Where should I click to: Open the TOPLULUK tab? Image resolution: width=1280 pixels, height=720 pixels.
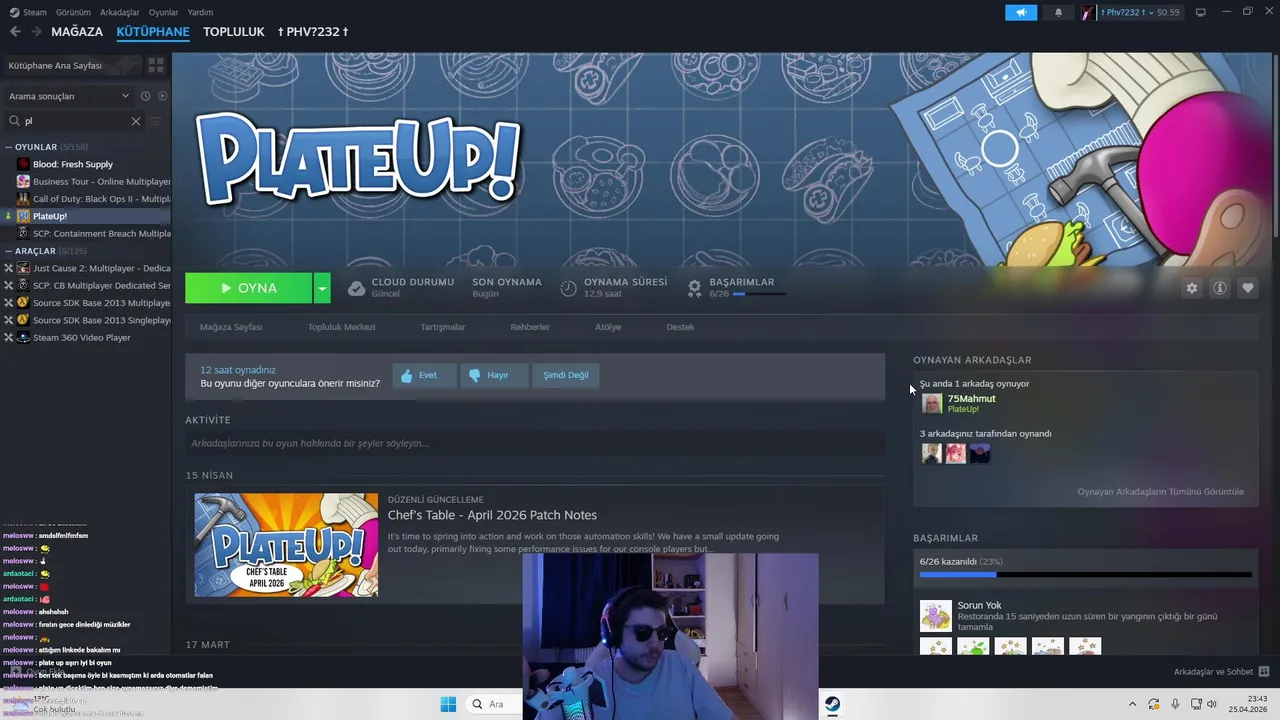click(x=234, y=32)
